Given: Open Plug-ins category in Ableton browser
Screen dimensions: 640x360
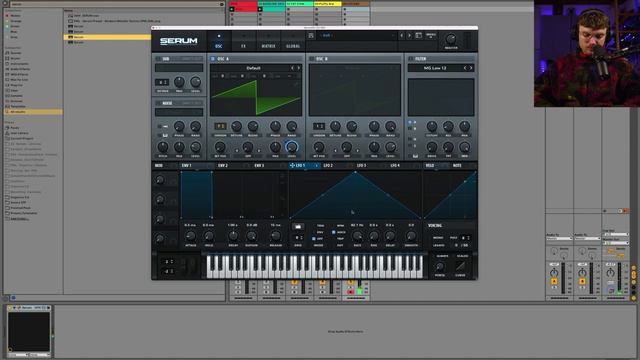Looking at the screenshot, I should click(x=16, y=85).
